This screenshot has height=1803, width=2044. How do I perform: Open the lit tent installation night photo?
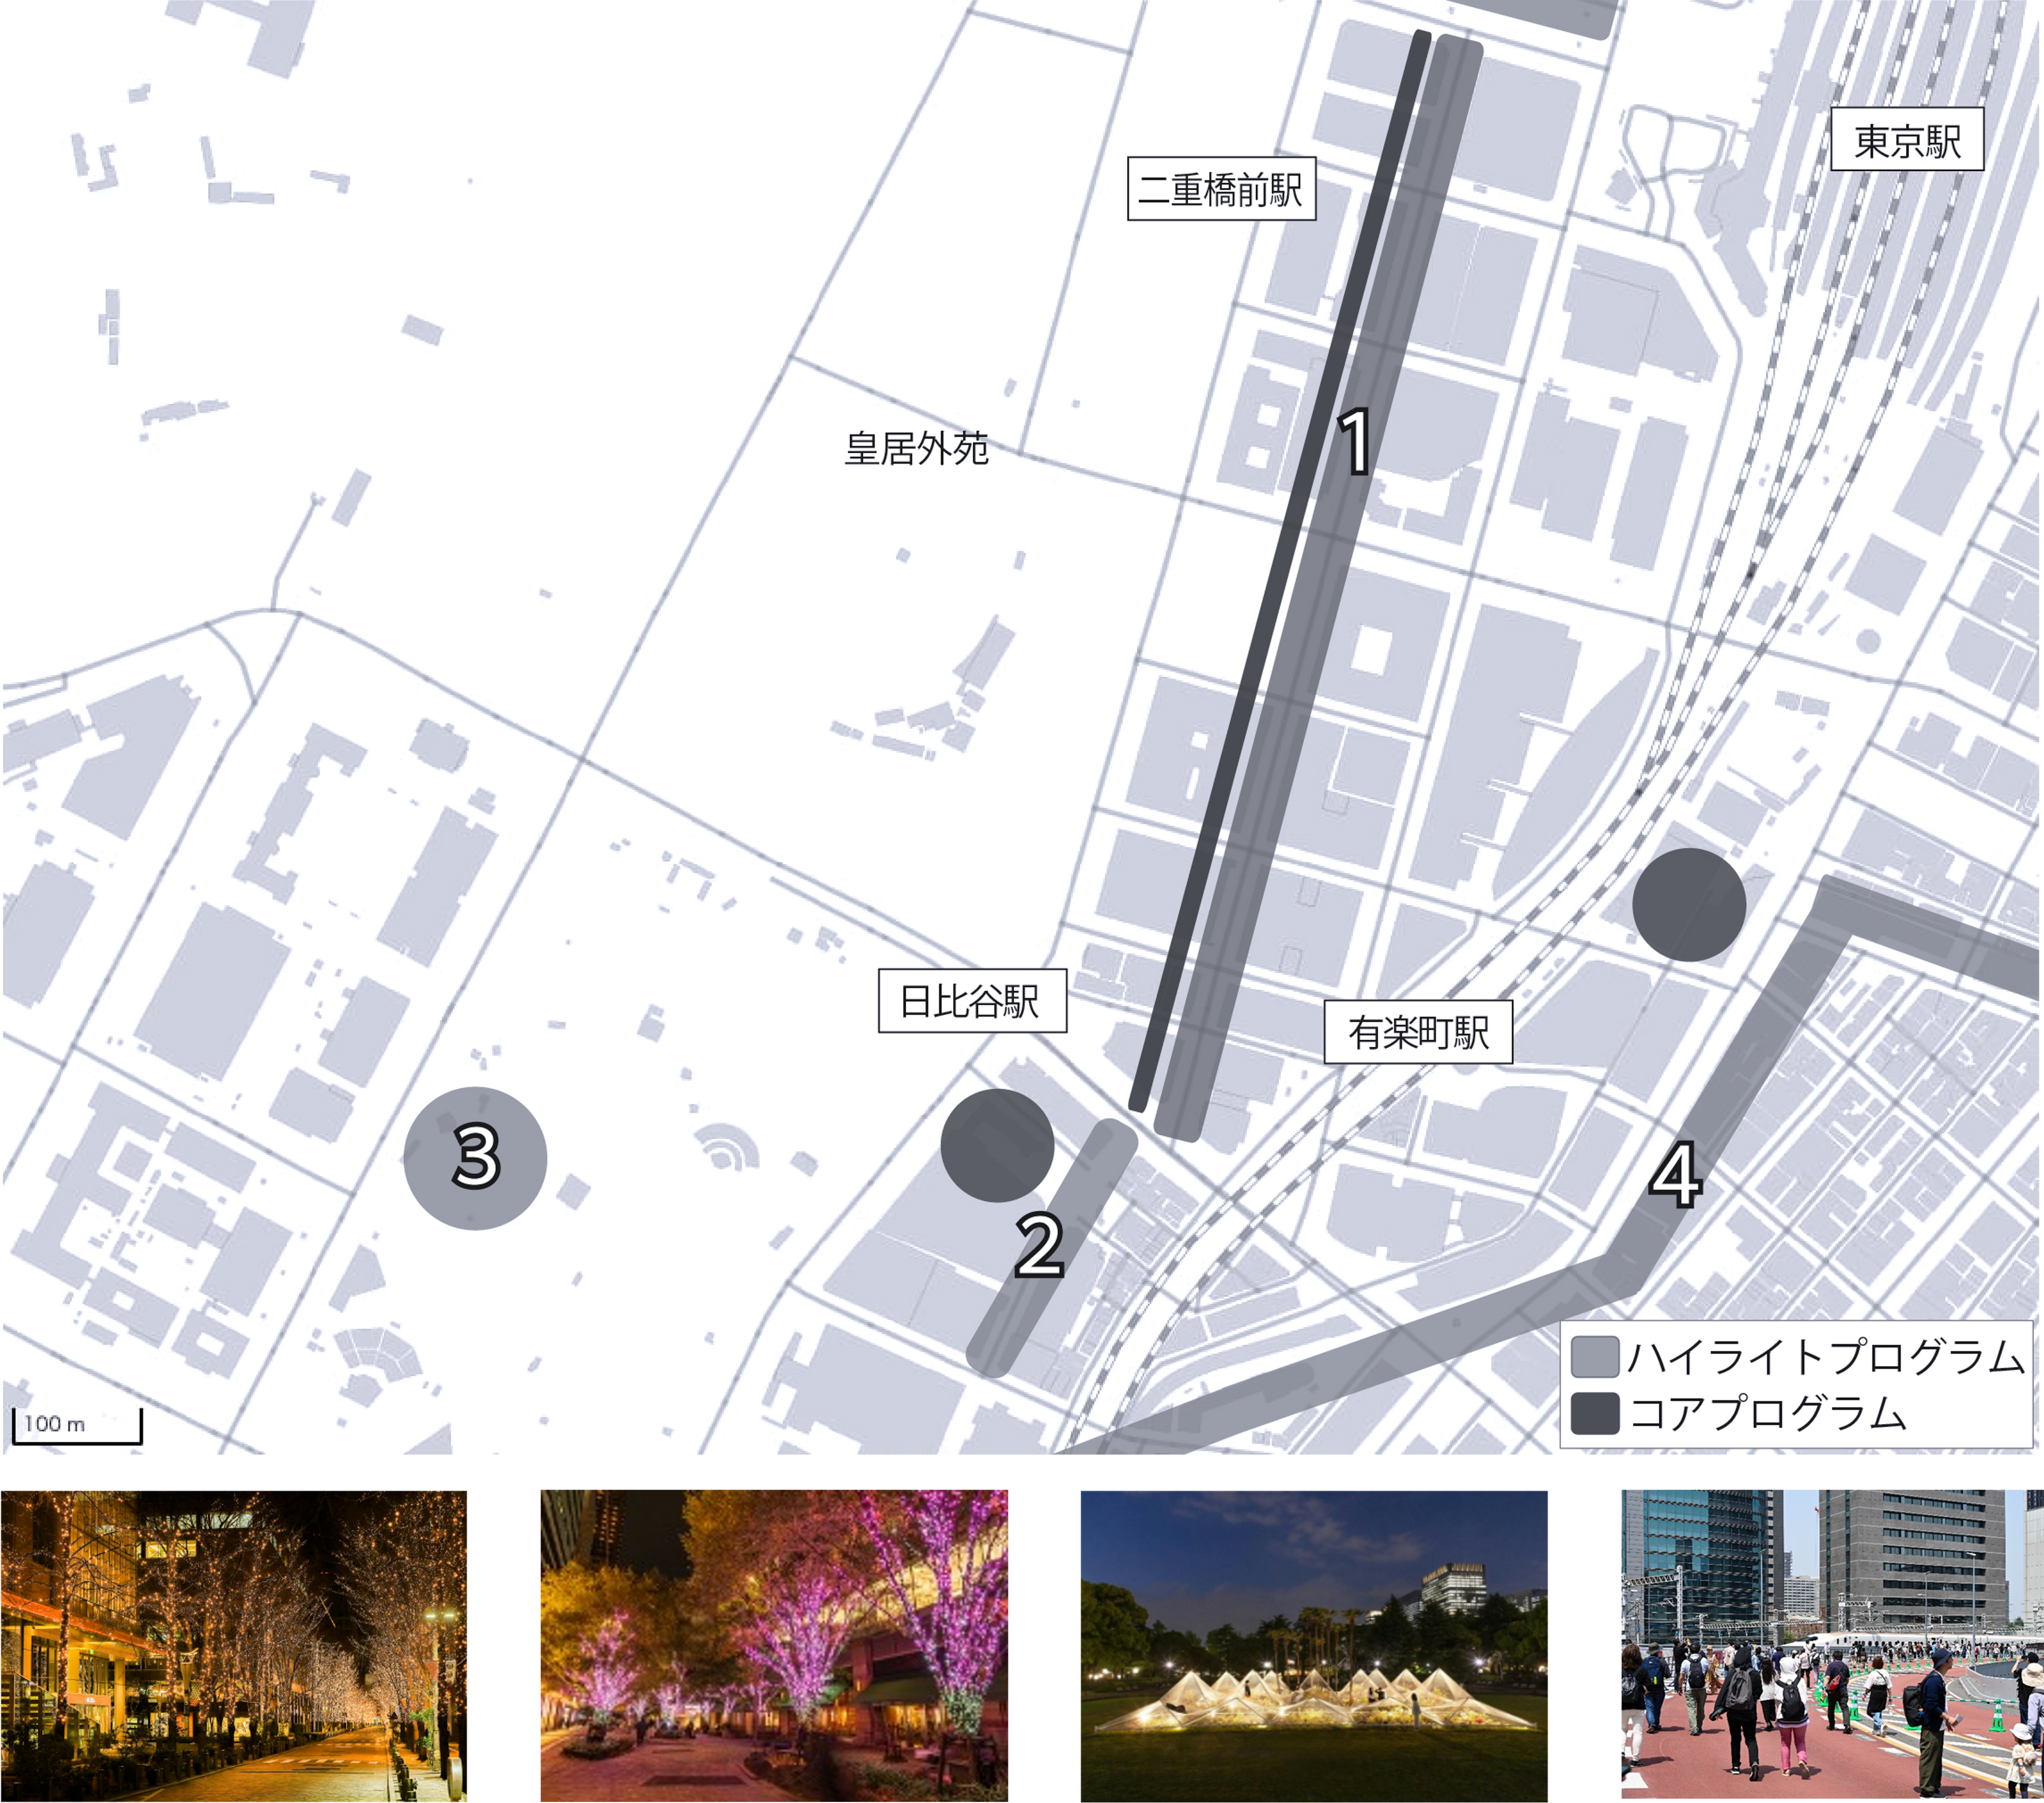1314,1645
